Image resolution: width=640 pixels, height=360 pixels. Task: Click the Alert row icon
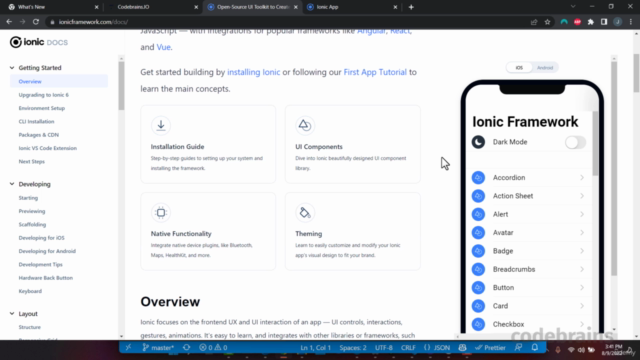(x=478, y=214)
